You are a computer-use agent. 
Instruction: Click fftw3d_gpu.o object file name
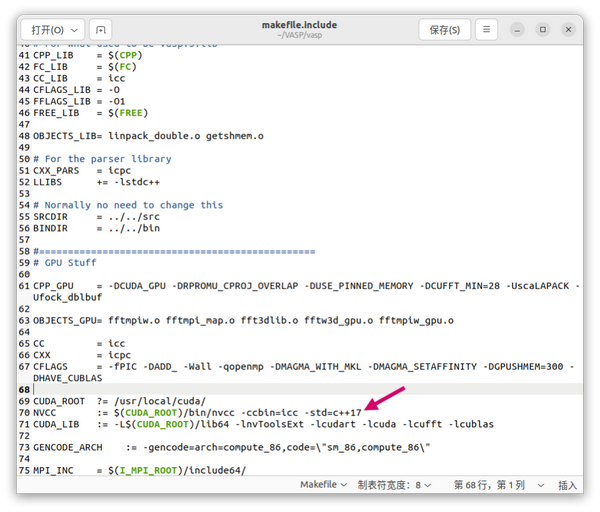pyautogui.click(x=338, y=321)
